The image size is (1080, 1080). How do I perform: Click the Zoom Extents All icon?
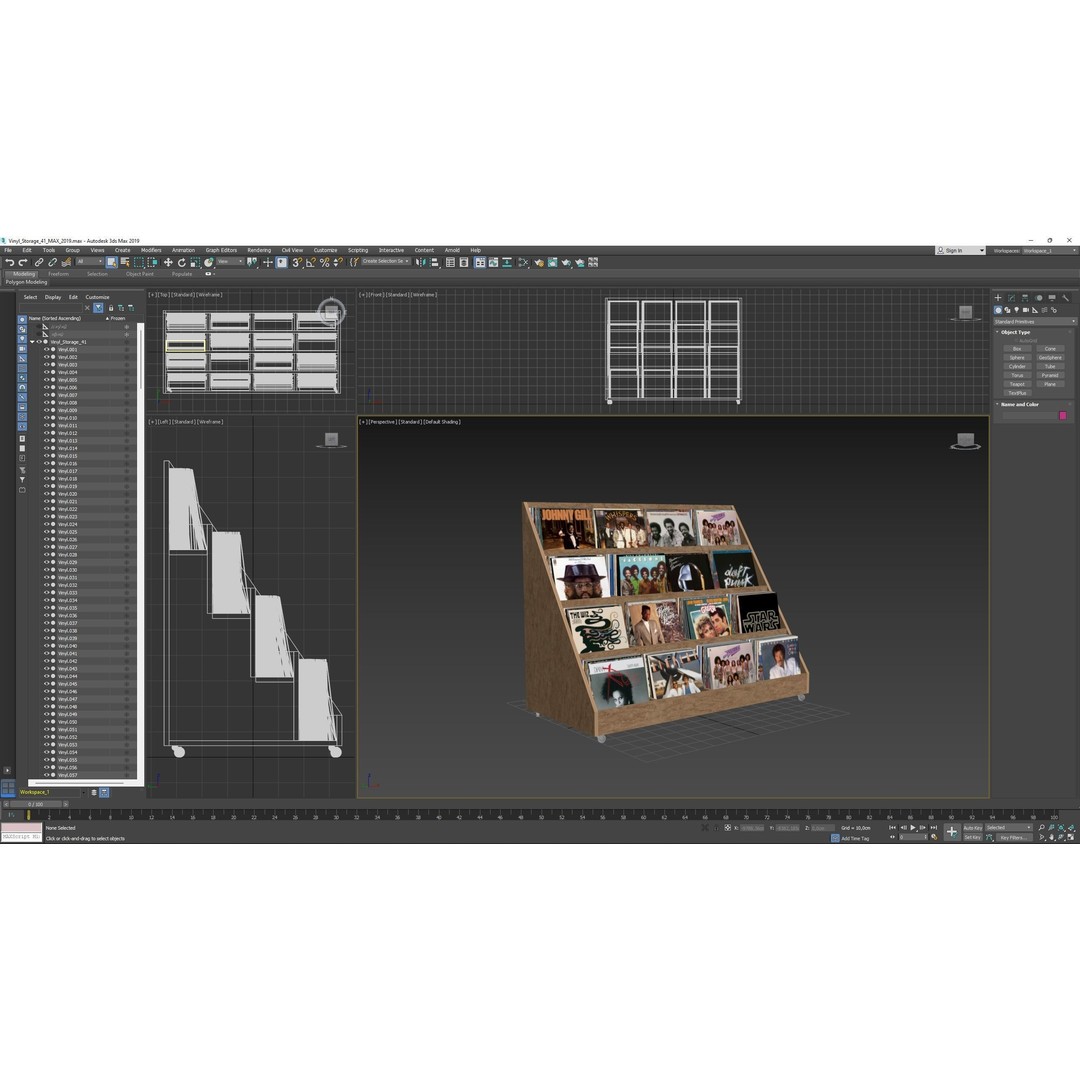(1071, 827)
